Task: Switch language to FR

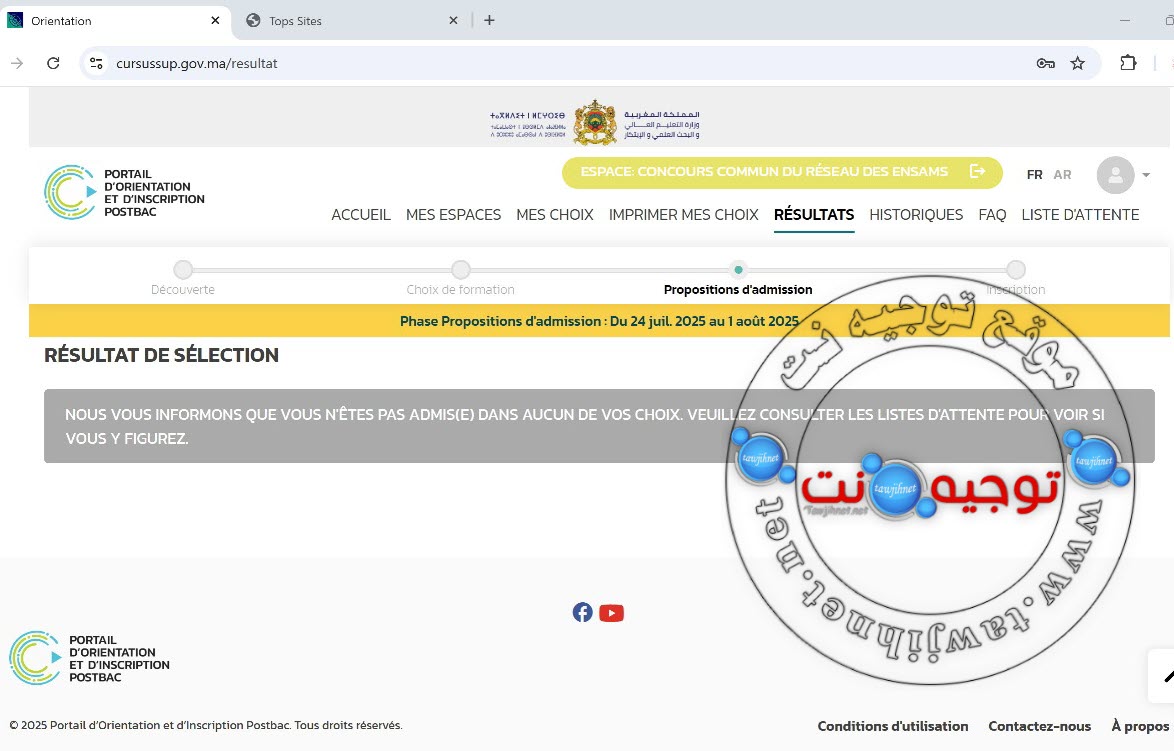Action: (1035, 174)
